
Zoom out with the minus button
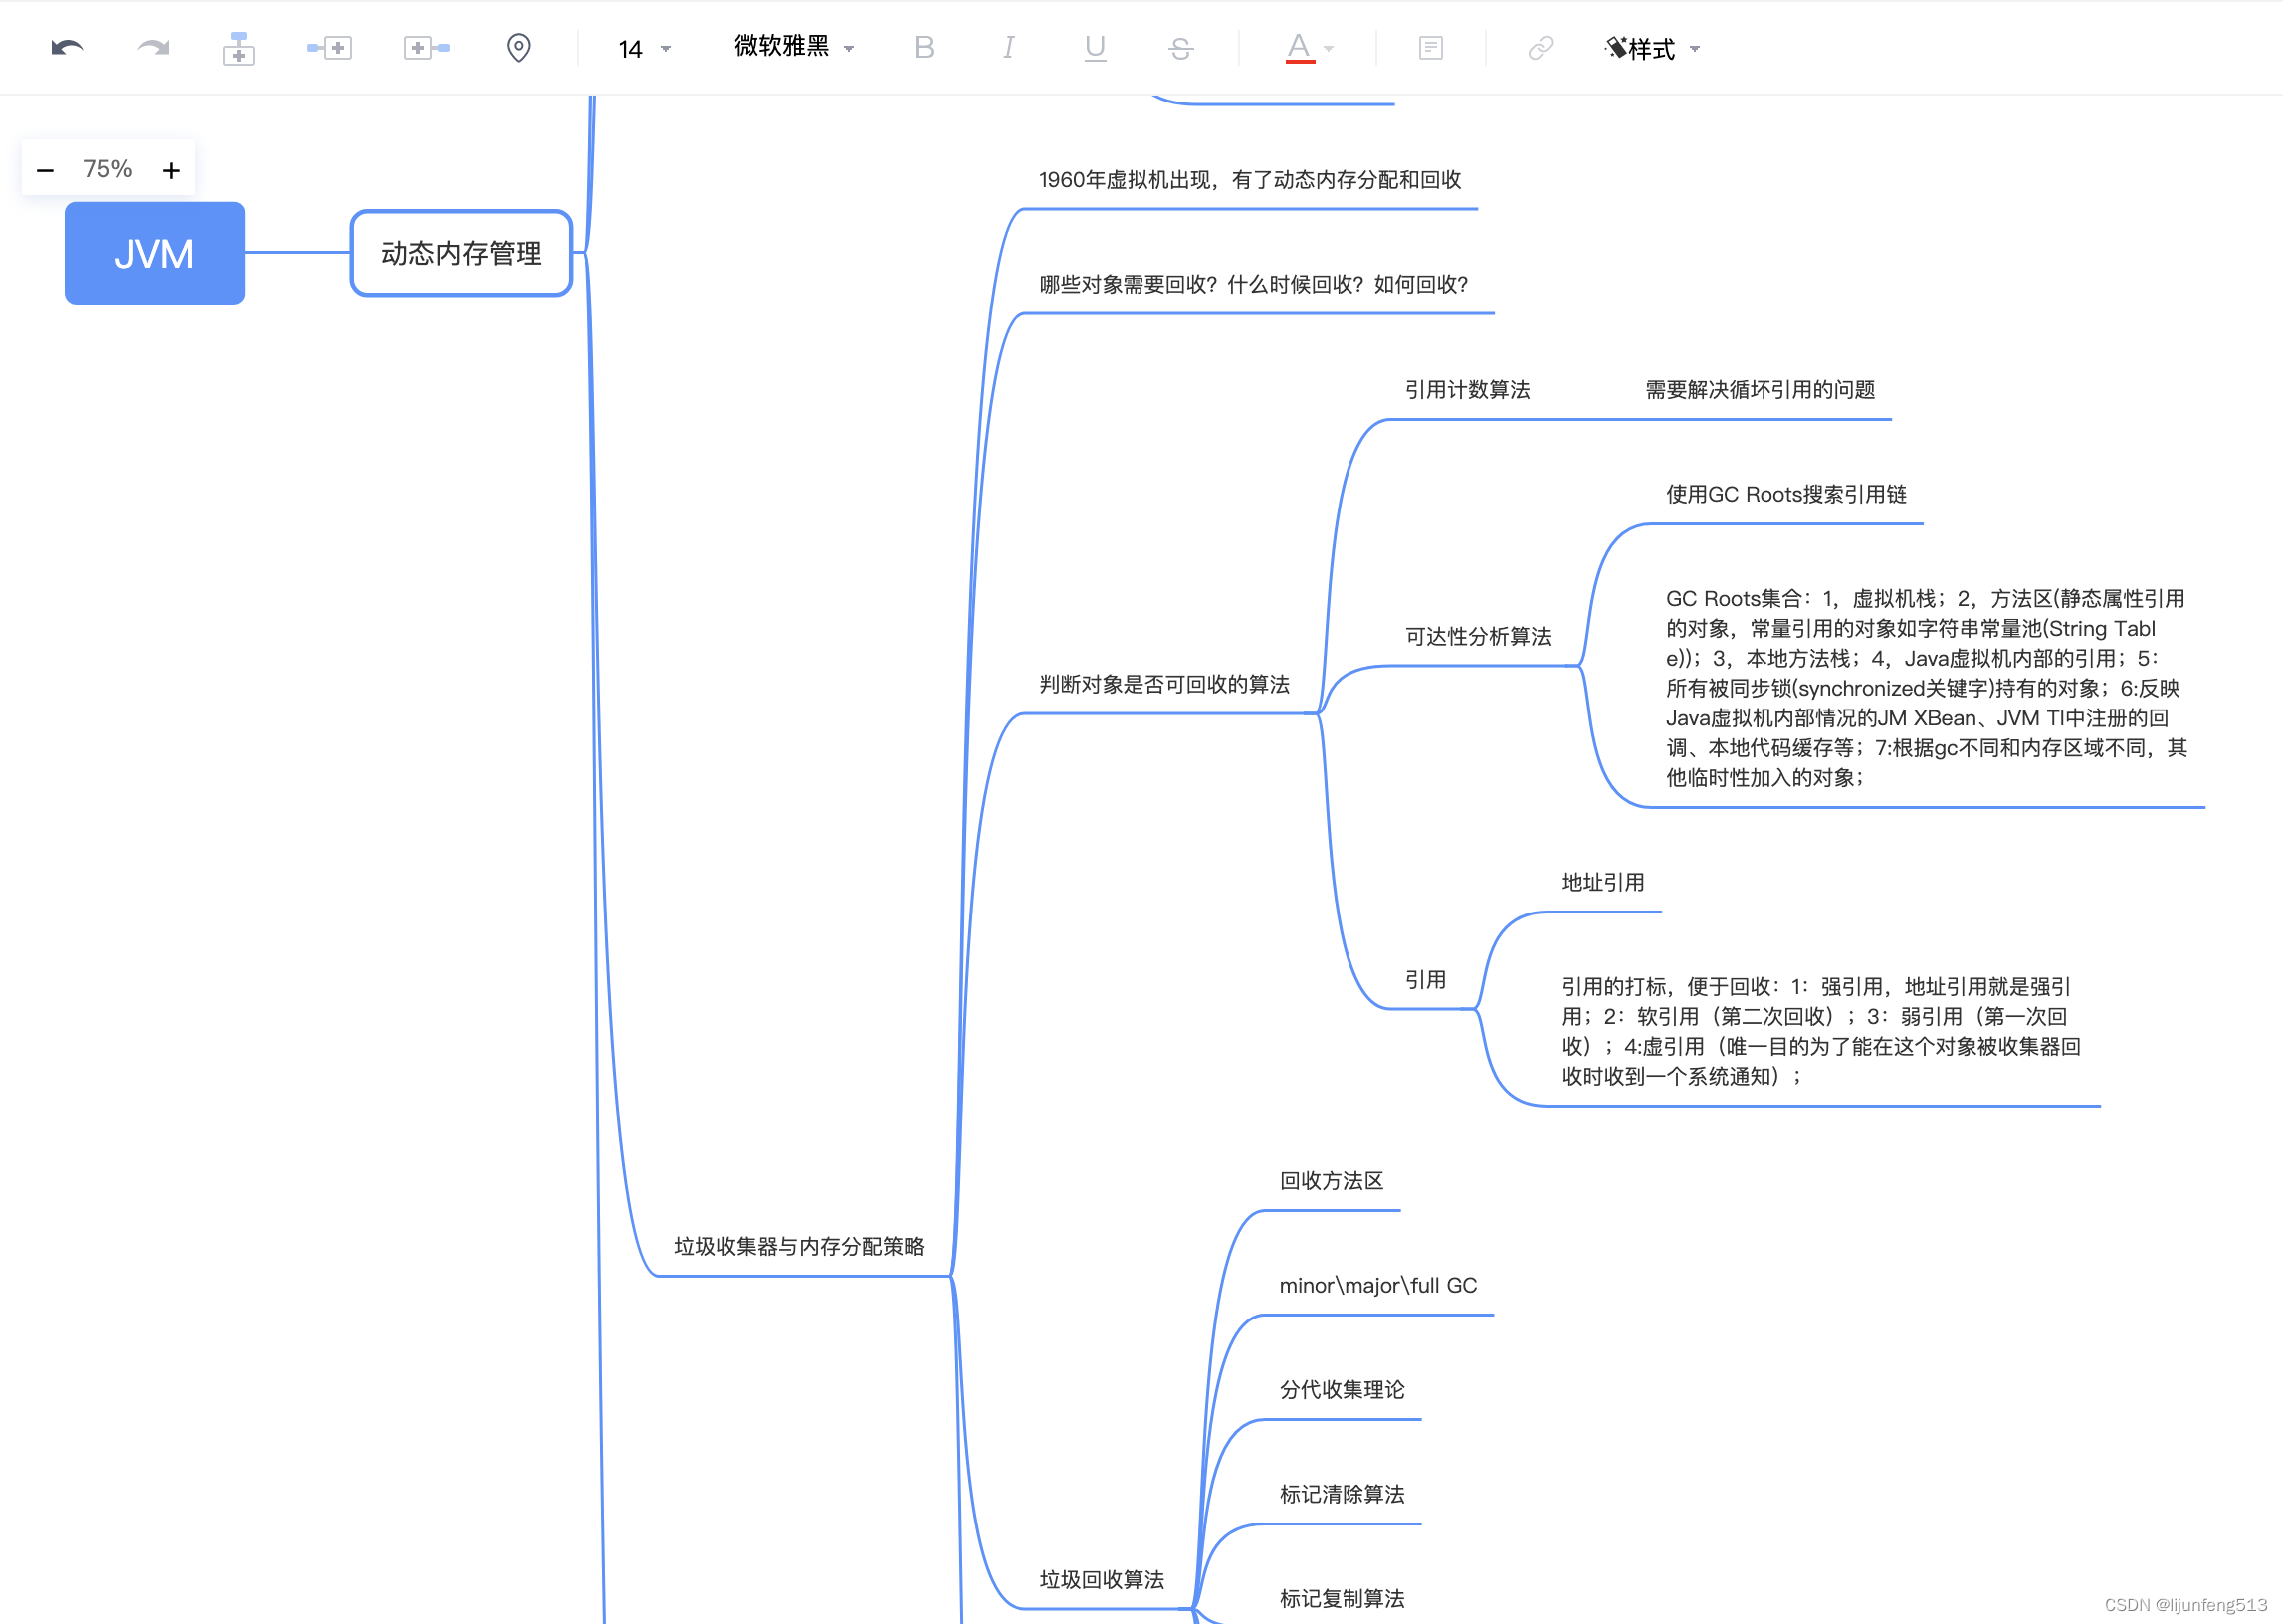tap(45, 170)
